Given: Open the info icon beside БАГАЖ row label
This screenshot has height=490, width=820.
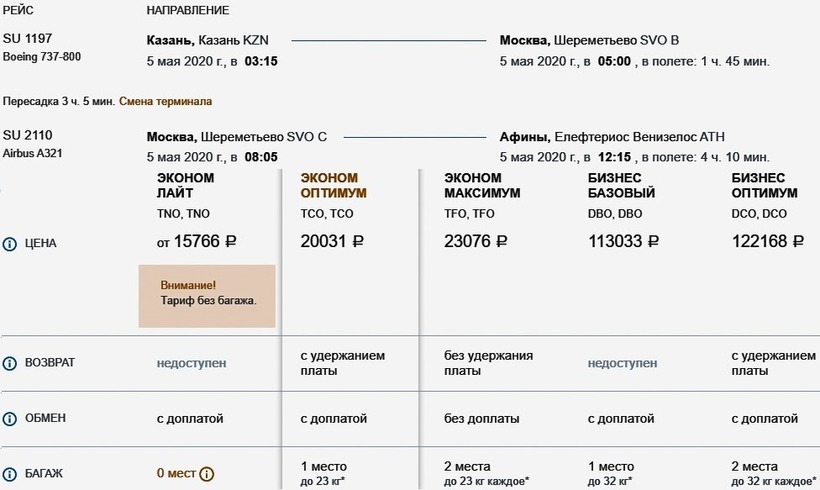Looking at the screenshot, I should (10, 473).
